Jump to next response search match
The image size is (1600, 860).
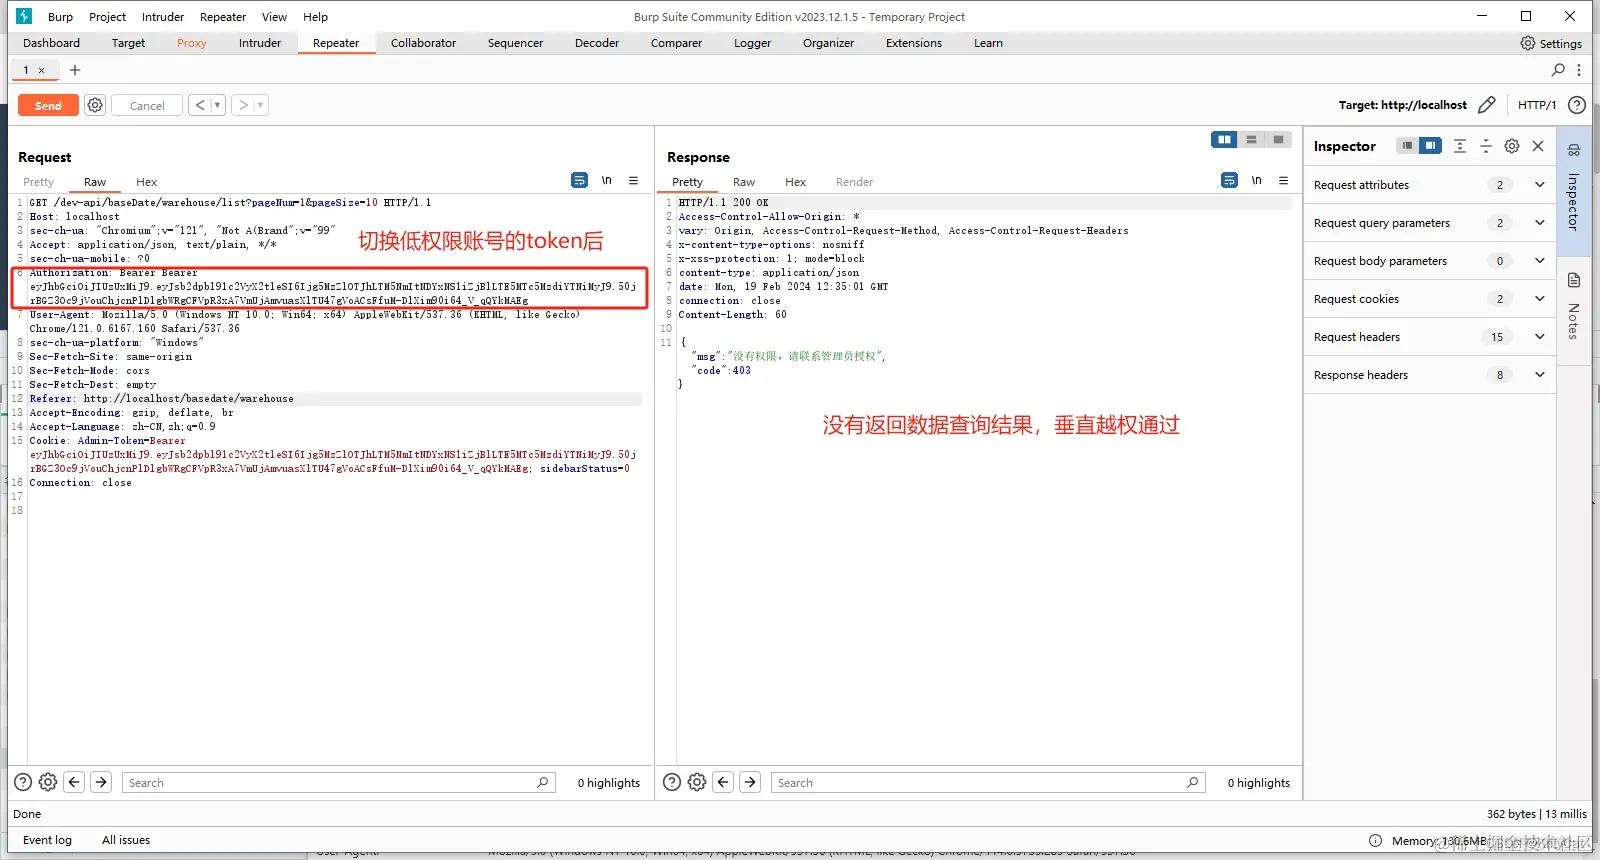750,782
